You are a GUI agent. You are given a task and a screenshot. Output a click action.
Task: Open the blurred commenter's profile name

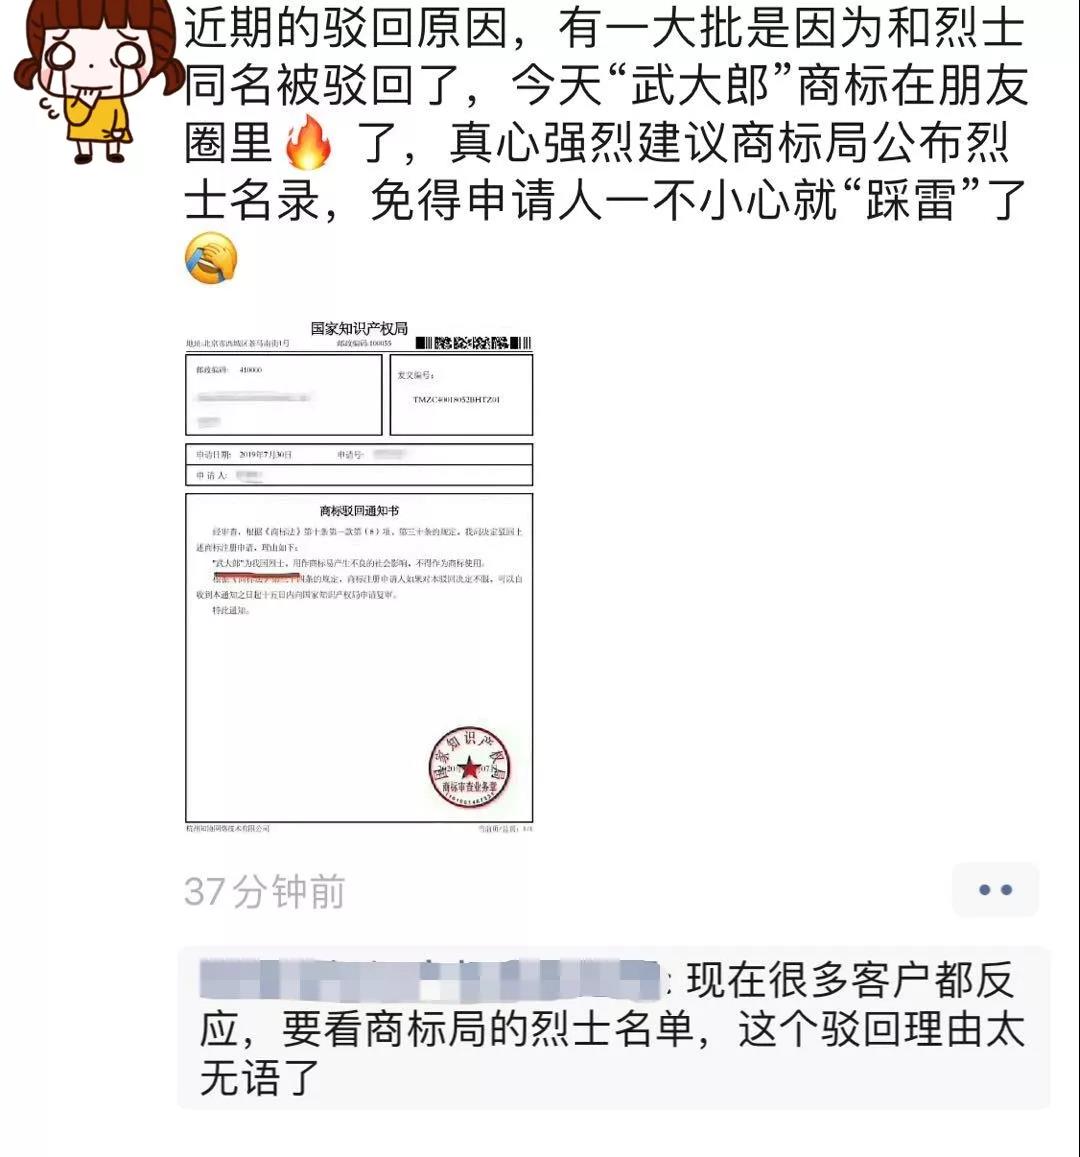pyautogui.click(x=430, y=980)
